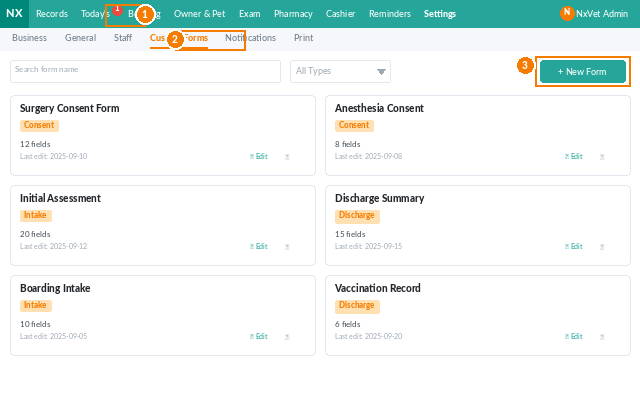Go to Reminders

390,14
